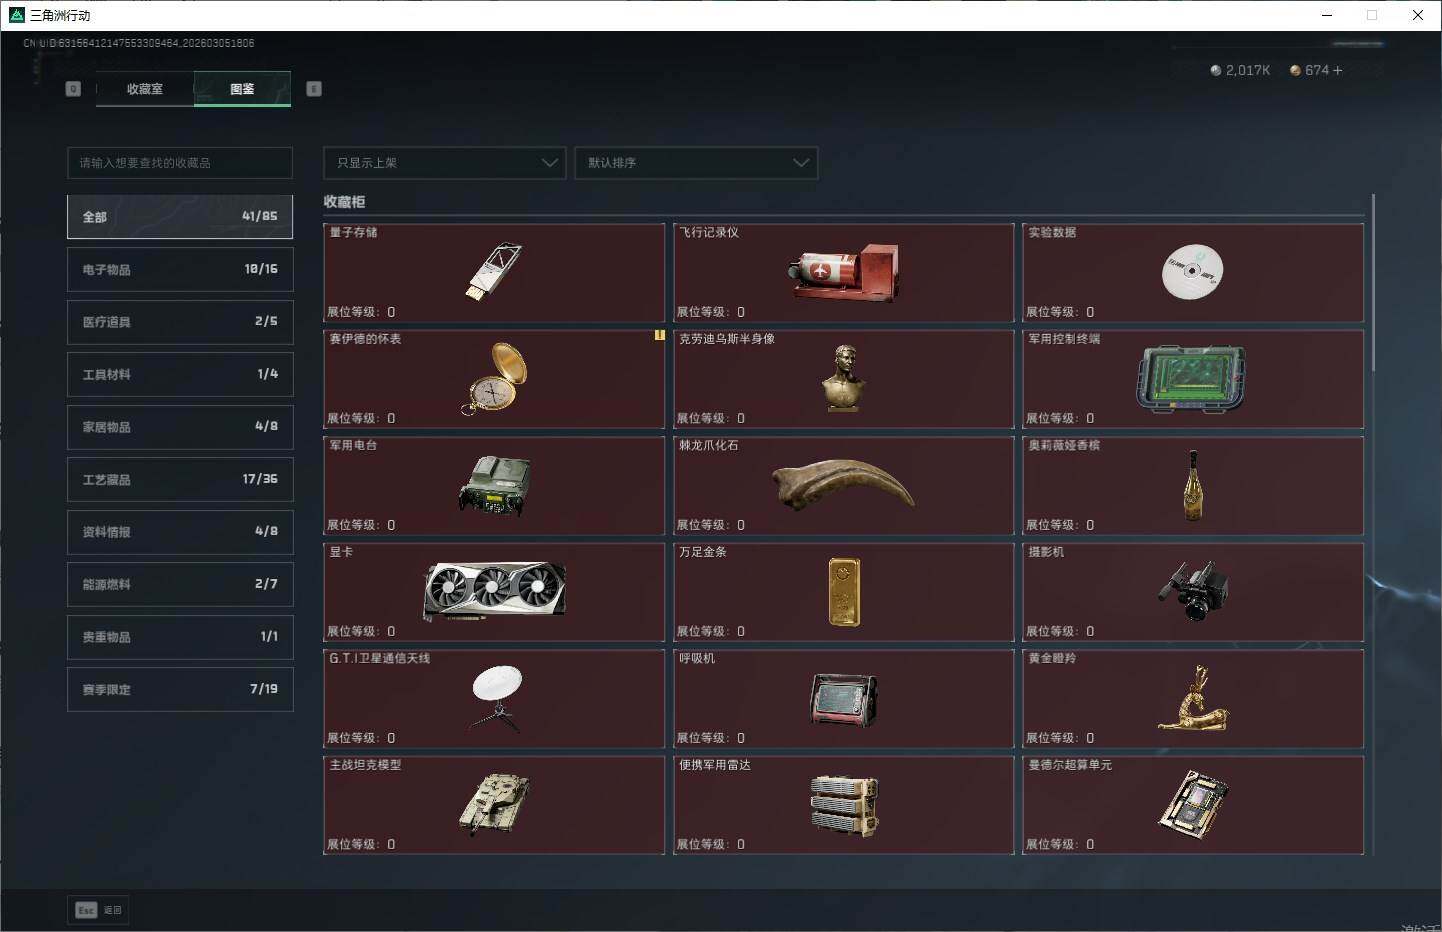Focus the collectible search input field
The image size is (1442, 932).
tap(180, 163)
